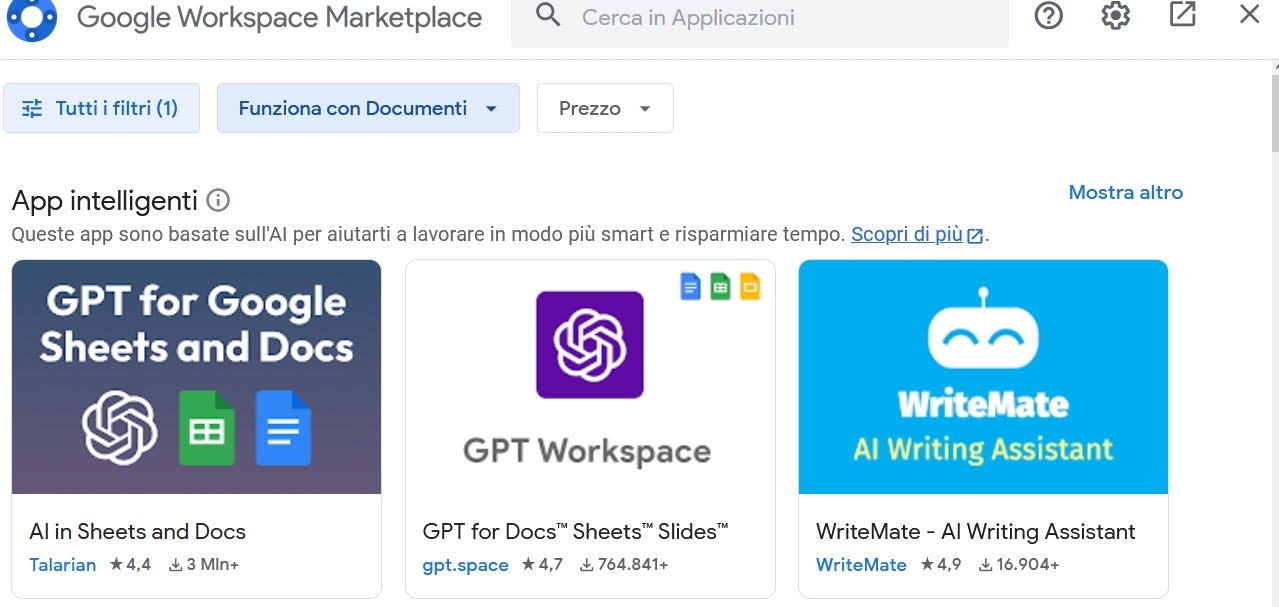Click the 4,7 star rating for gpt.space
1279x607 pixels.
[542, 565]
